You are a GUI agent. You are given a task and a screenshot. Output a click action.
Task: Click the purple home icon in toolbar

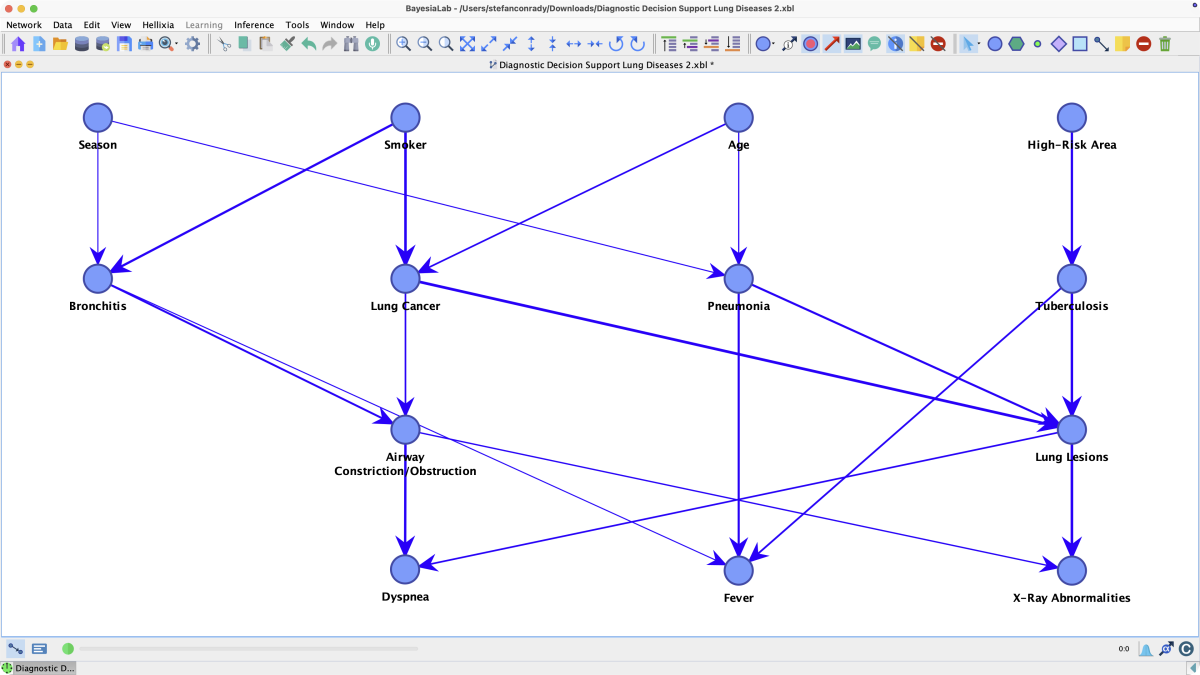pyautogui.click(x=18, y=44)
